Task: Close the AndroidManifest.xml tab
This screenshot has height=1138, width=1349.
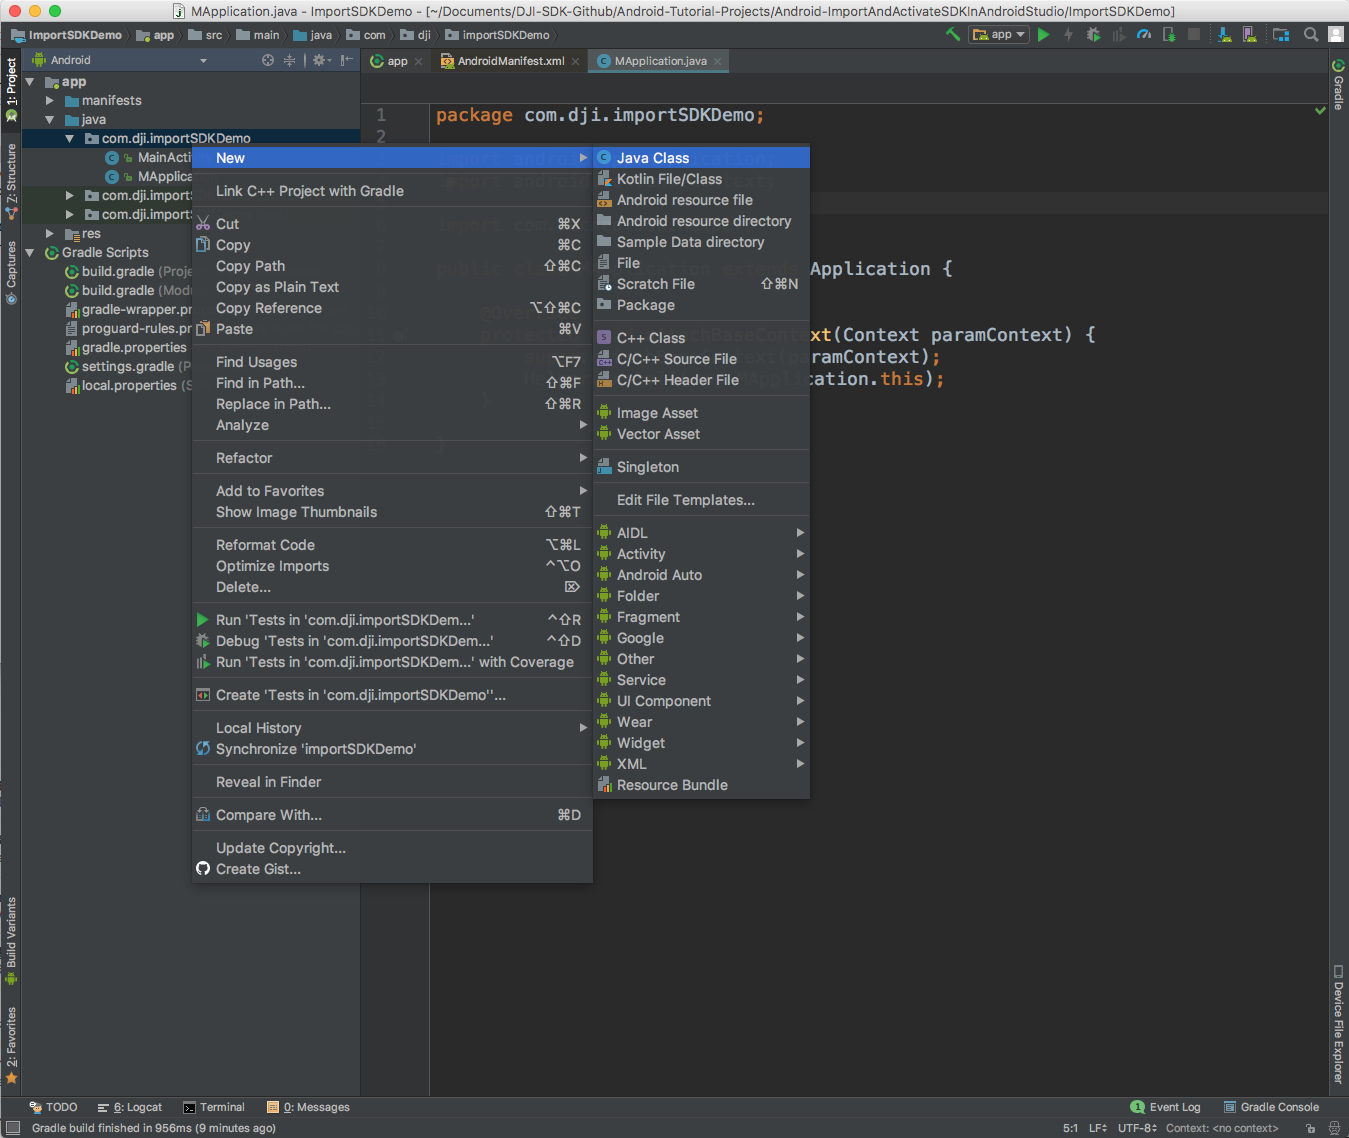Action: [576, 62]
